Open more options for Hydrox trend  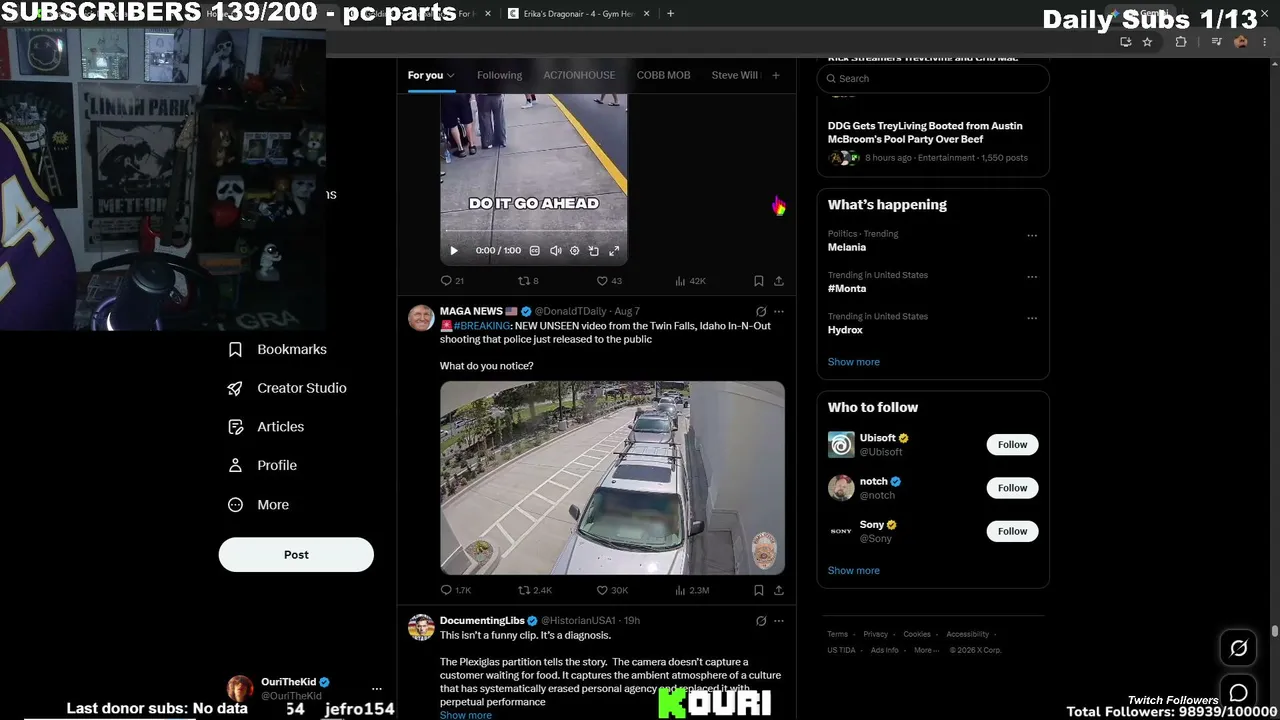point(1032,318)
